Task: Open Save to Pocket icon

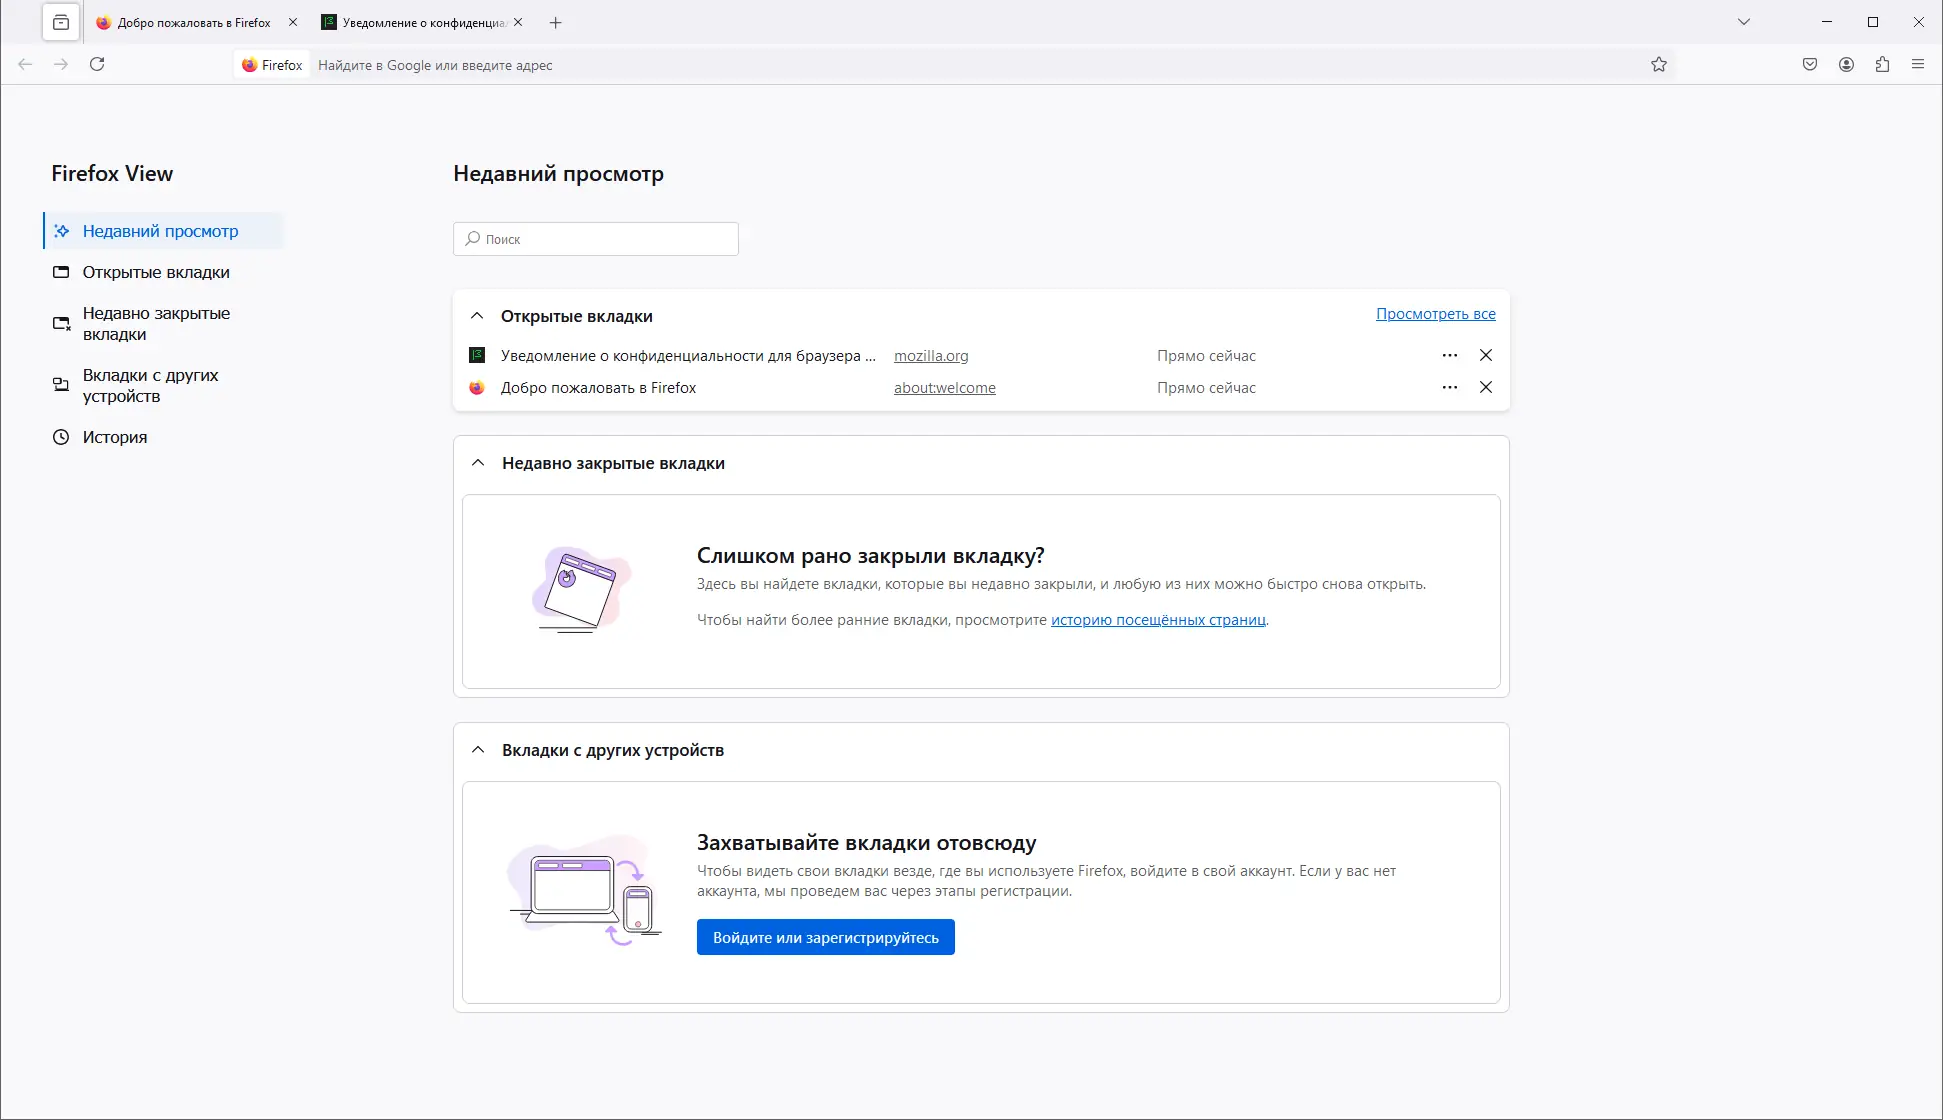Action: pyautogui.click(x=1810, y=64)
